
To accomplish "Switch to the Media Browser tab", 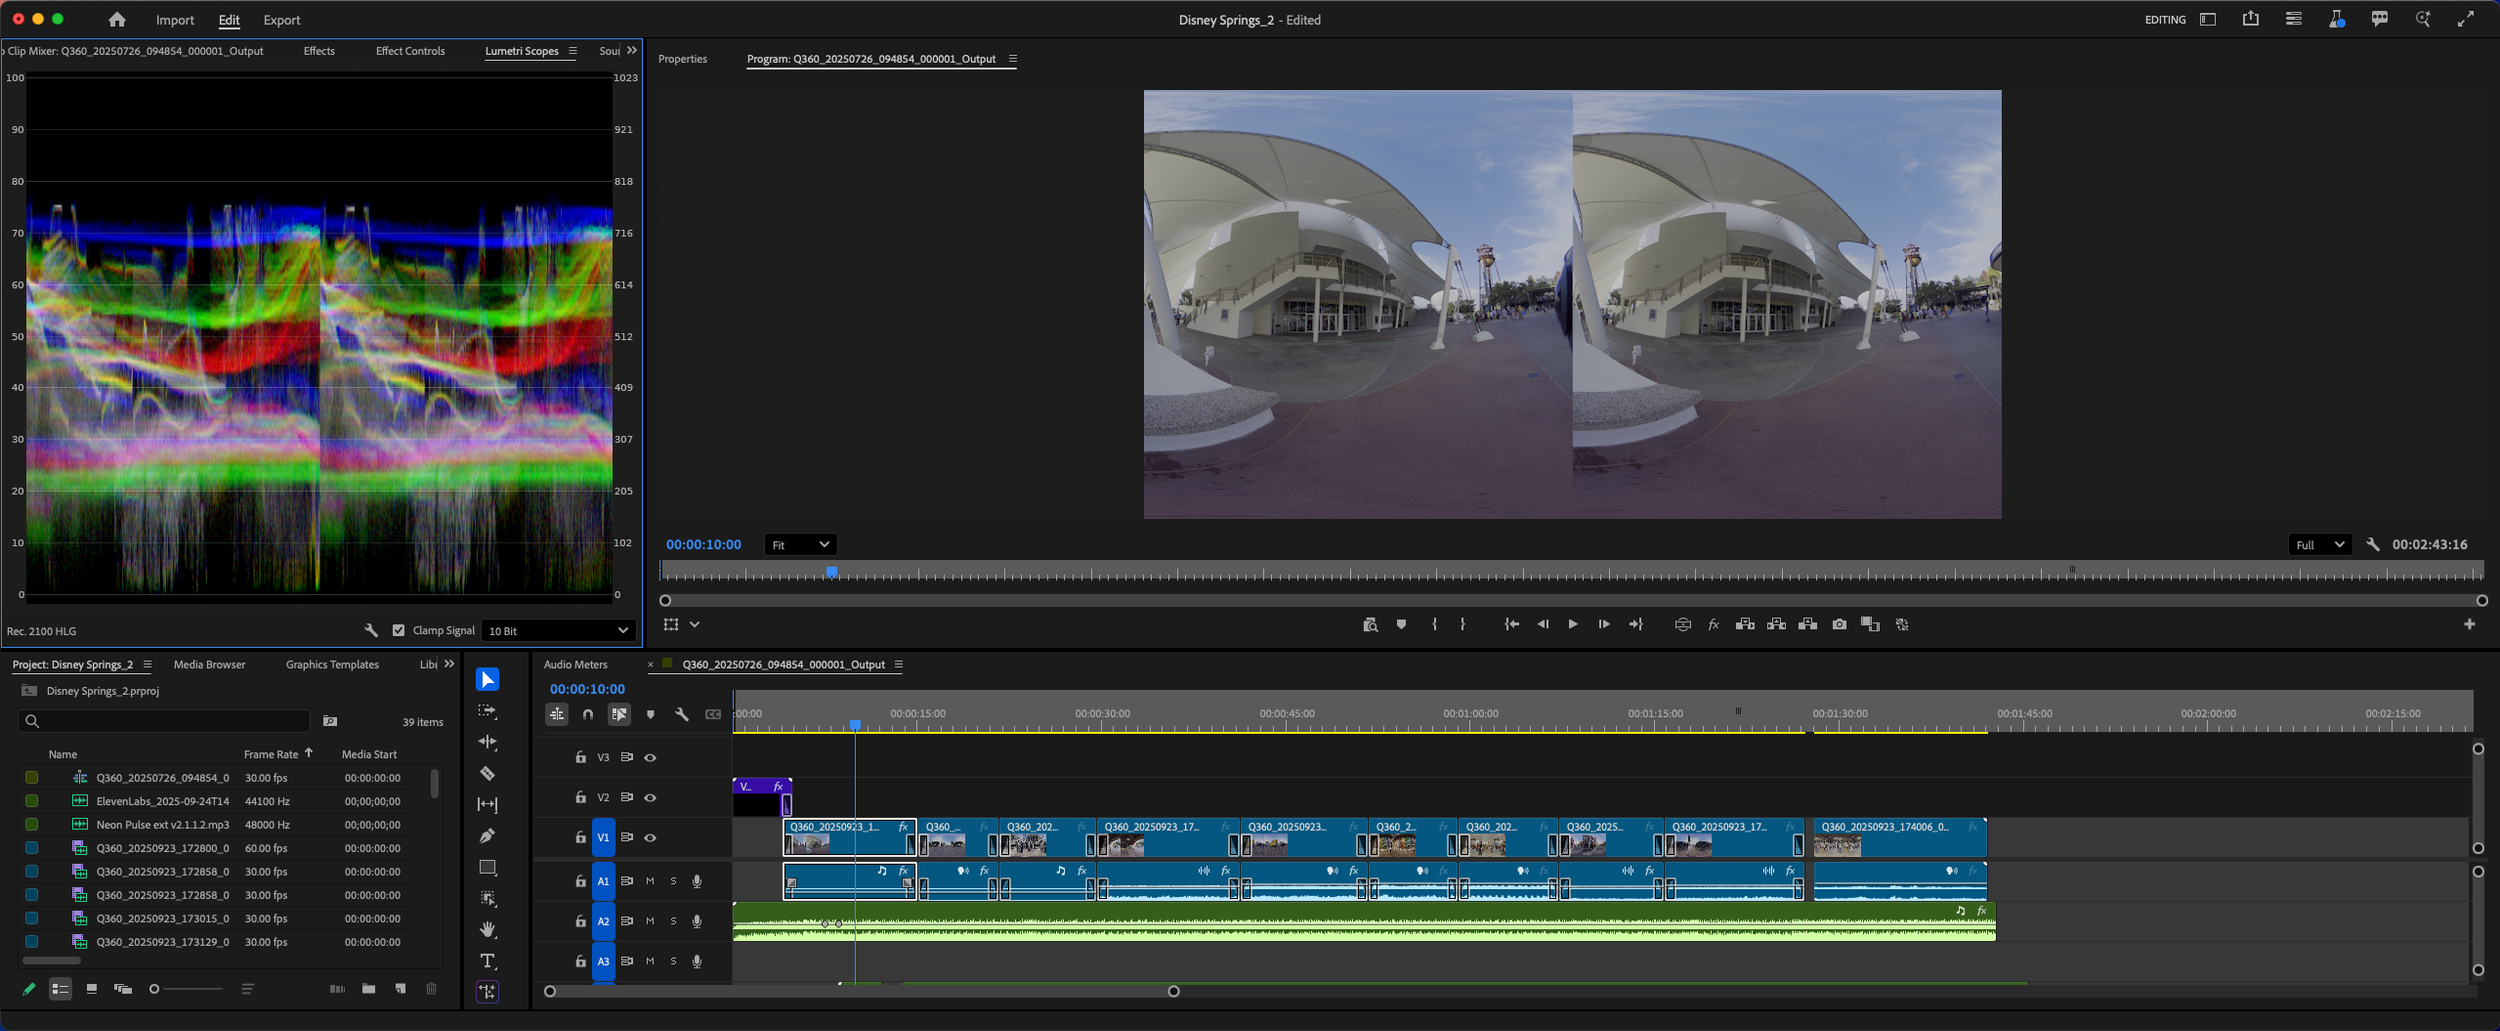I will pyautogui.click(x=209, y=664).
